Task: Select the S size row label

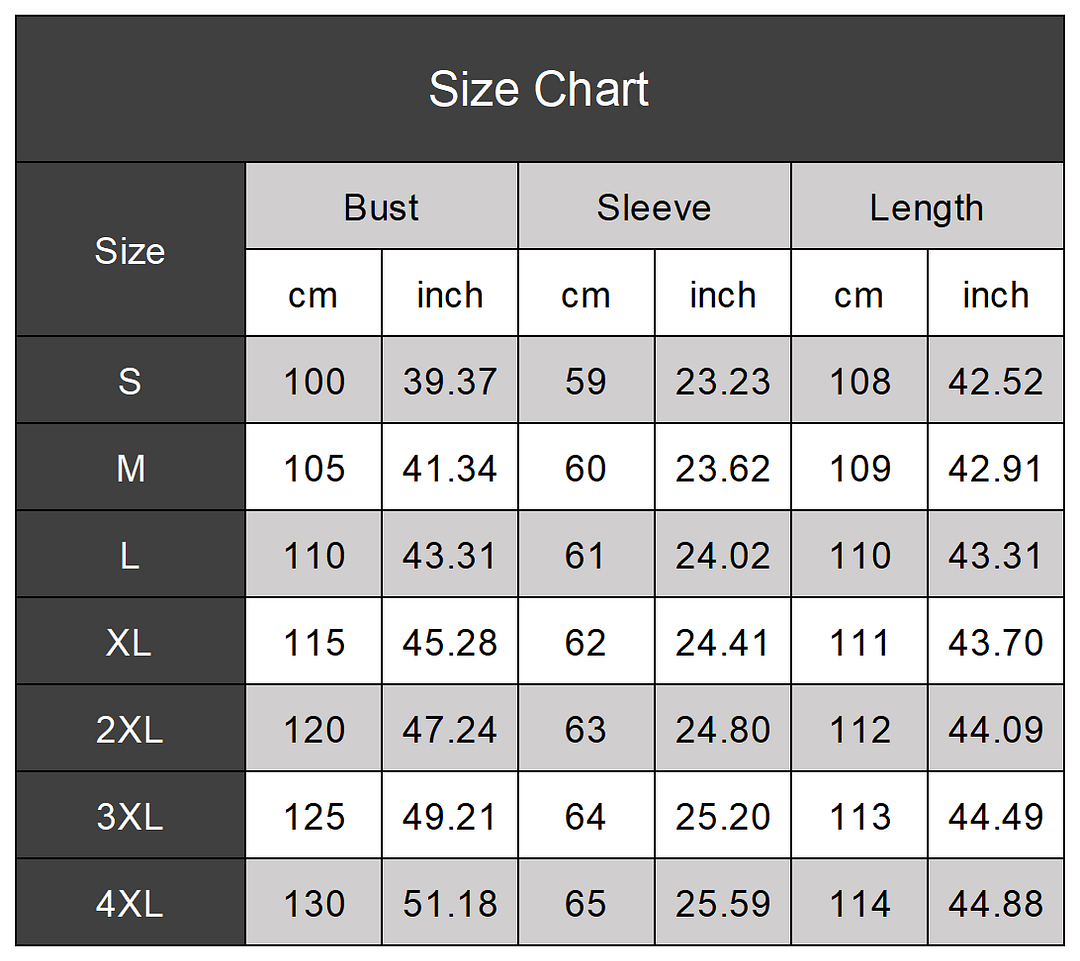Action: [x=130, y=381]
